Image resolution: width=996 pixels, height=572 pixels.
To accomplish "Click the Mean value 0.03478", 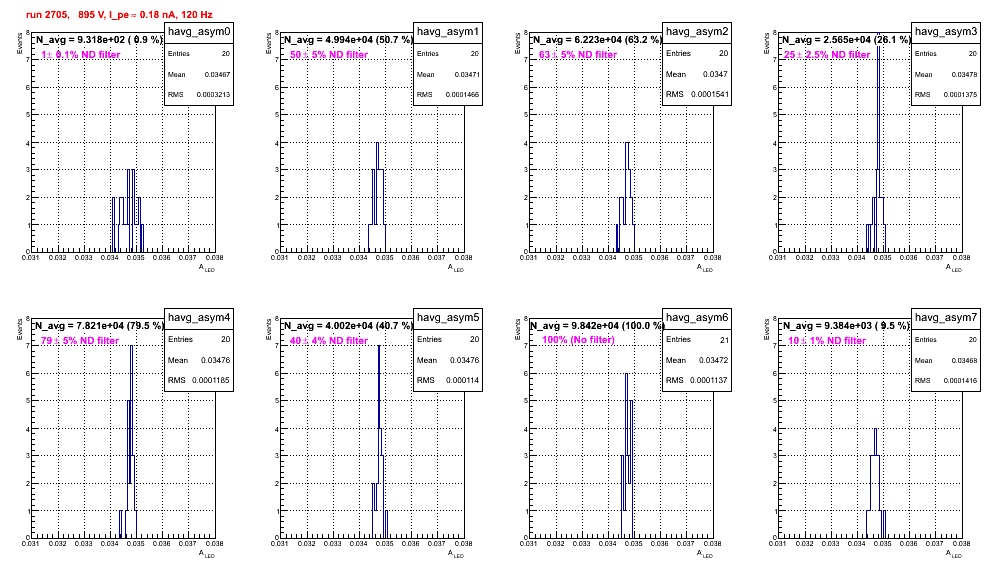I will pyautogui.click(x=964, y=74).
